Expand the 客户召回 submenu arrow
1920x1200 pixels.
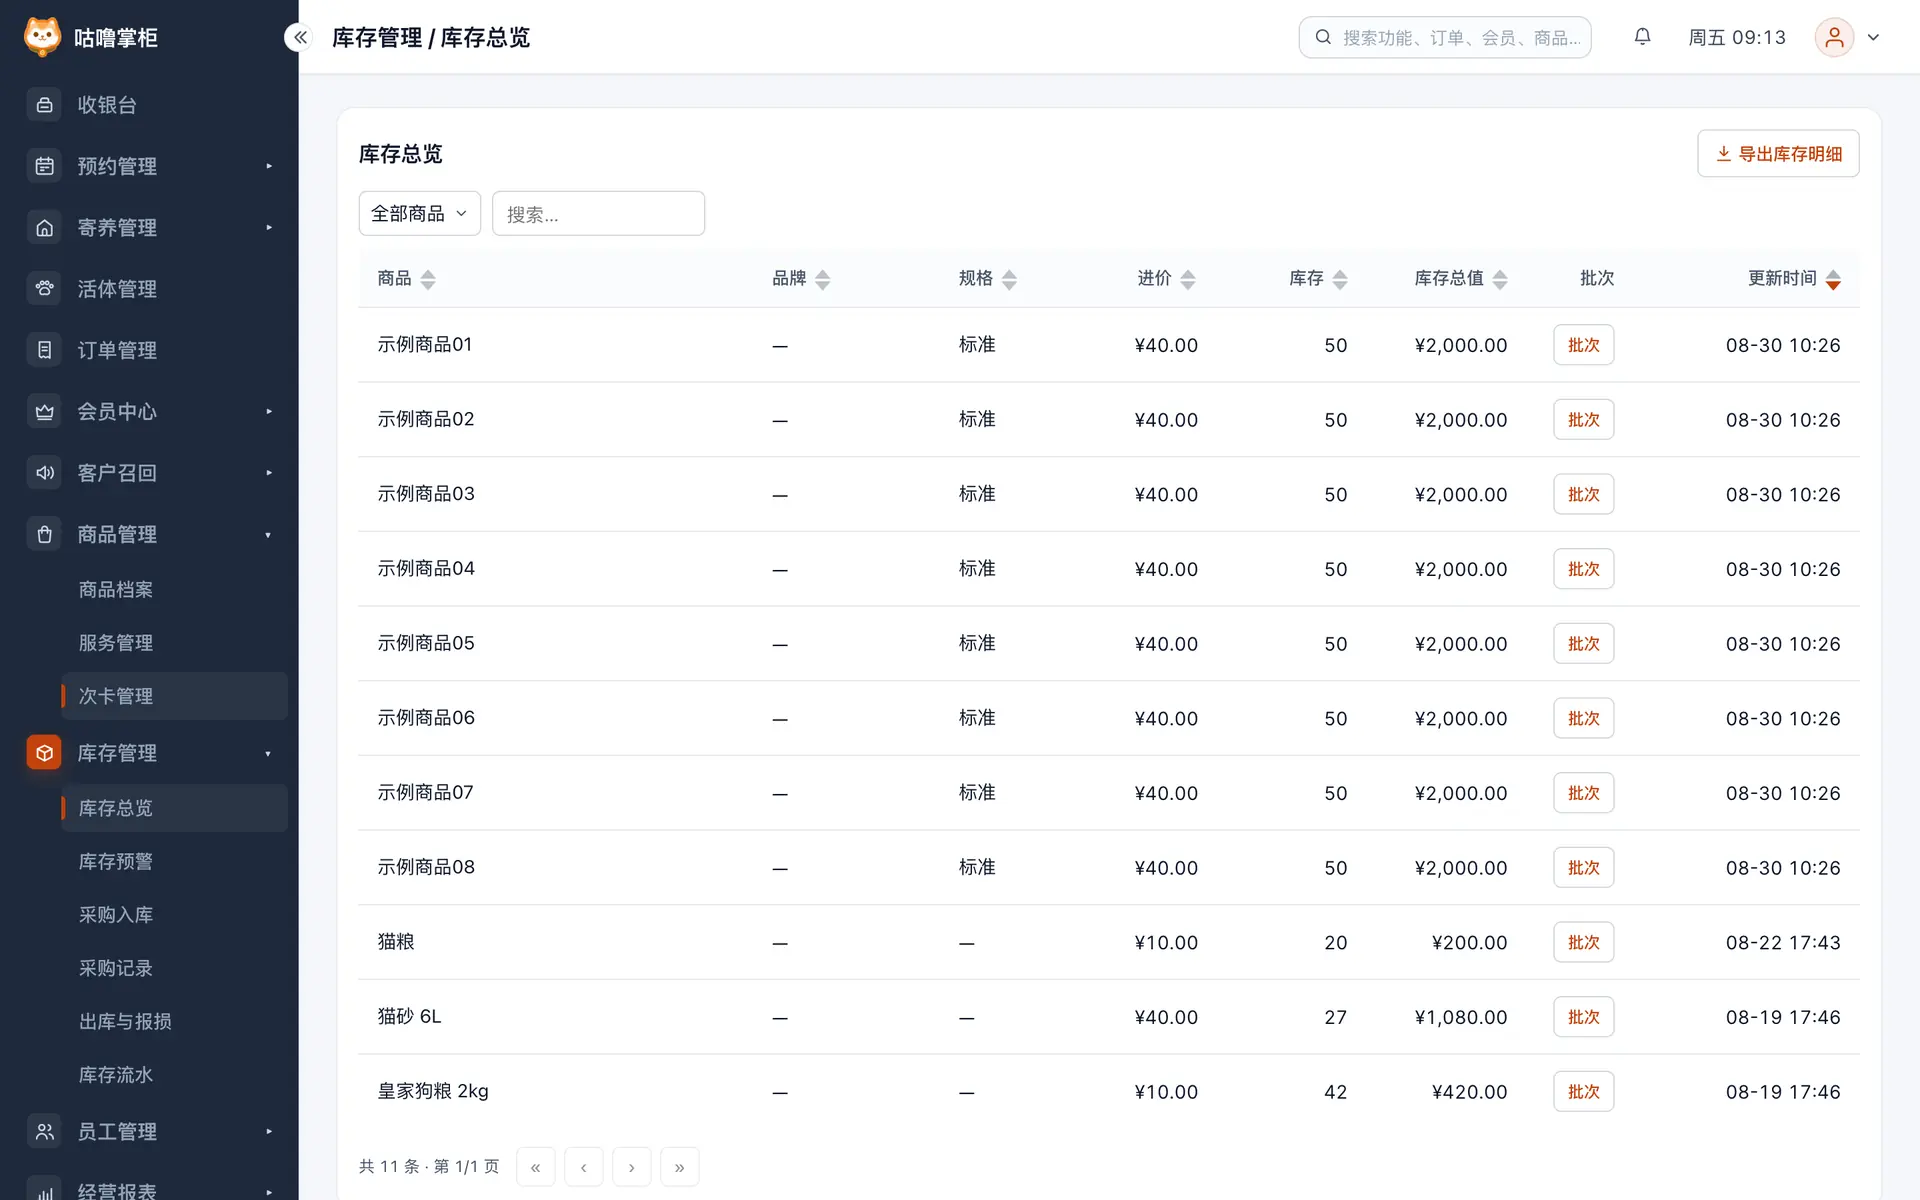[x=269, y=473]
